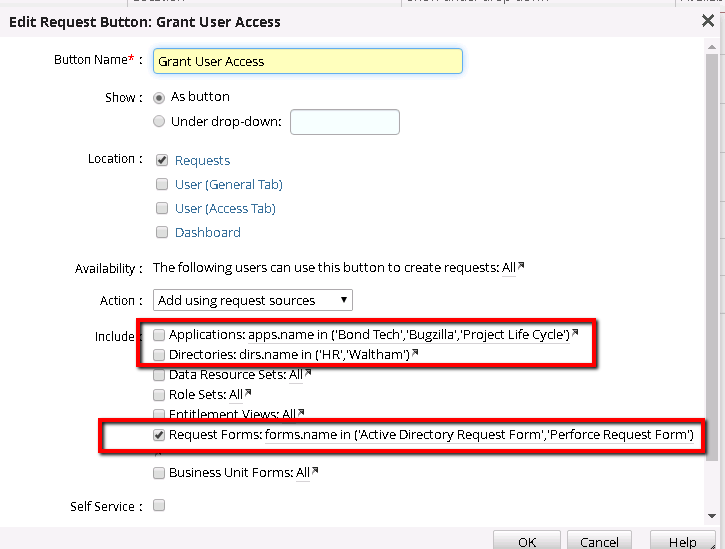
Task: Click edit icon after Applications filter expression
Action: click(575, 333)
